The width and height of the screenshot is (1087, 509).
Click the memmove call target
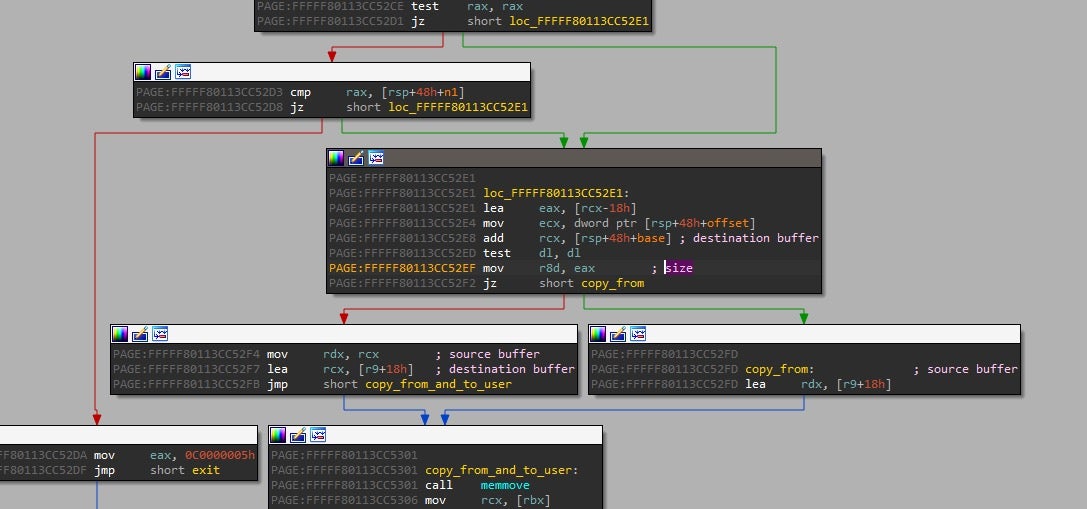pos(507,485)
